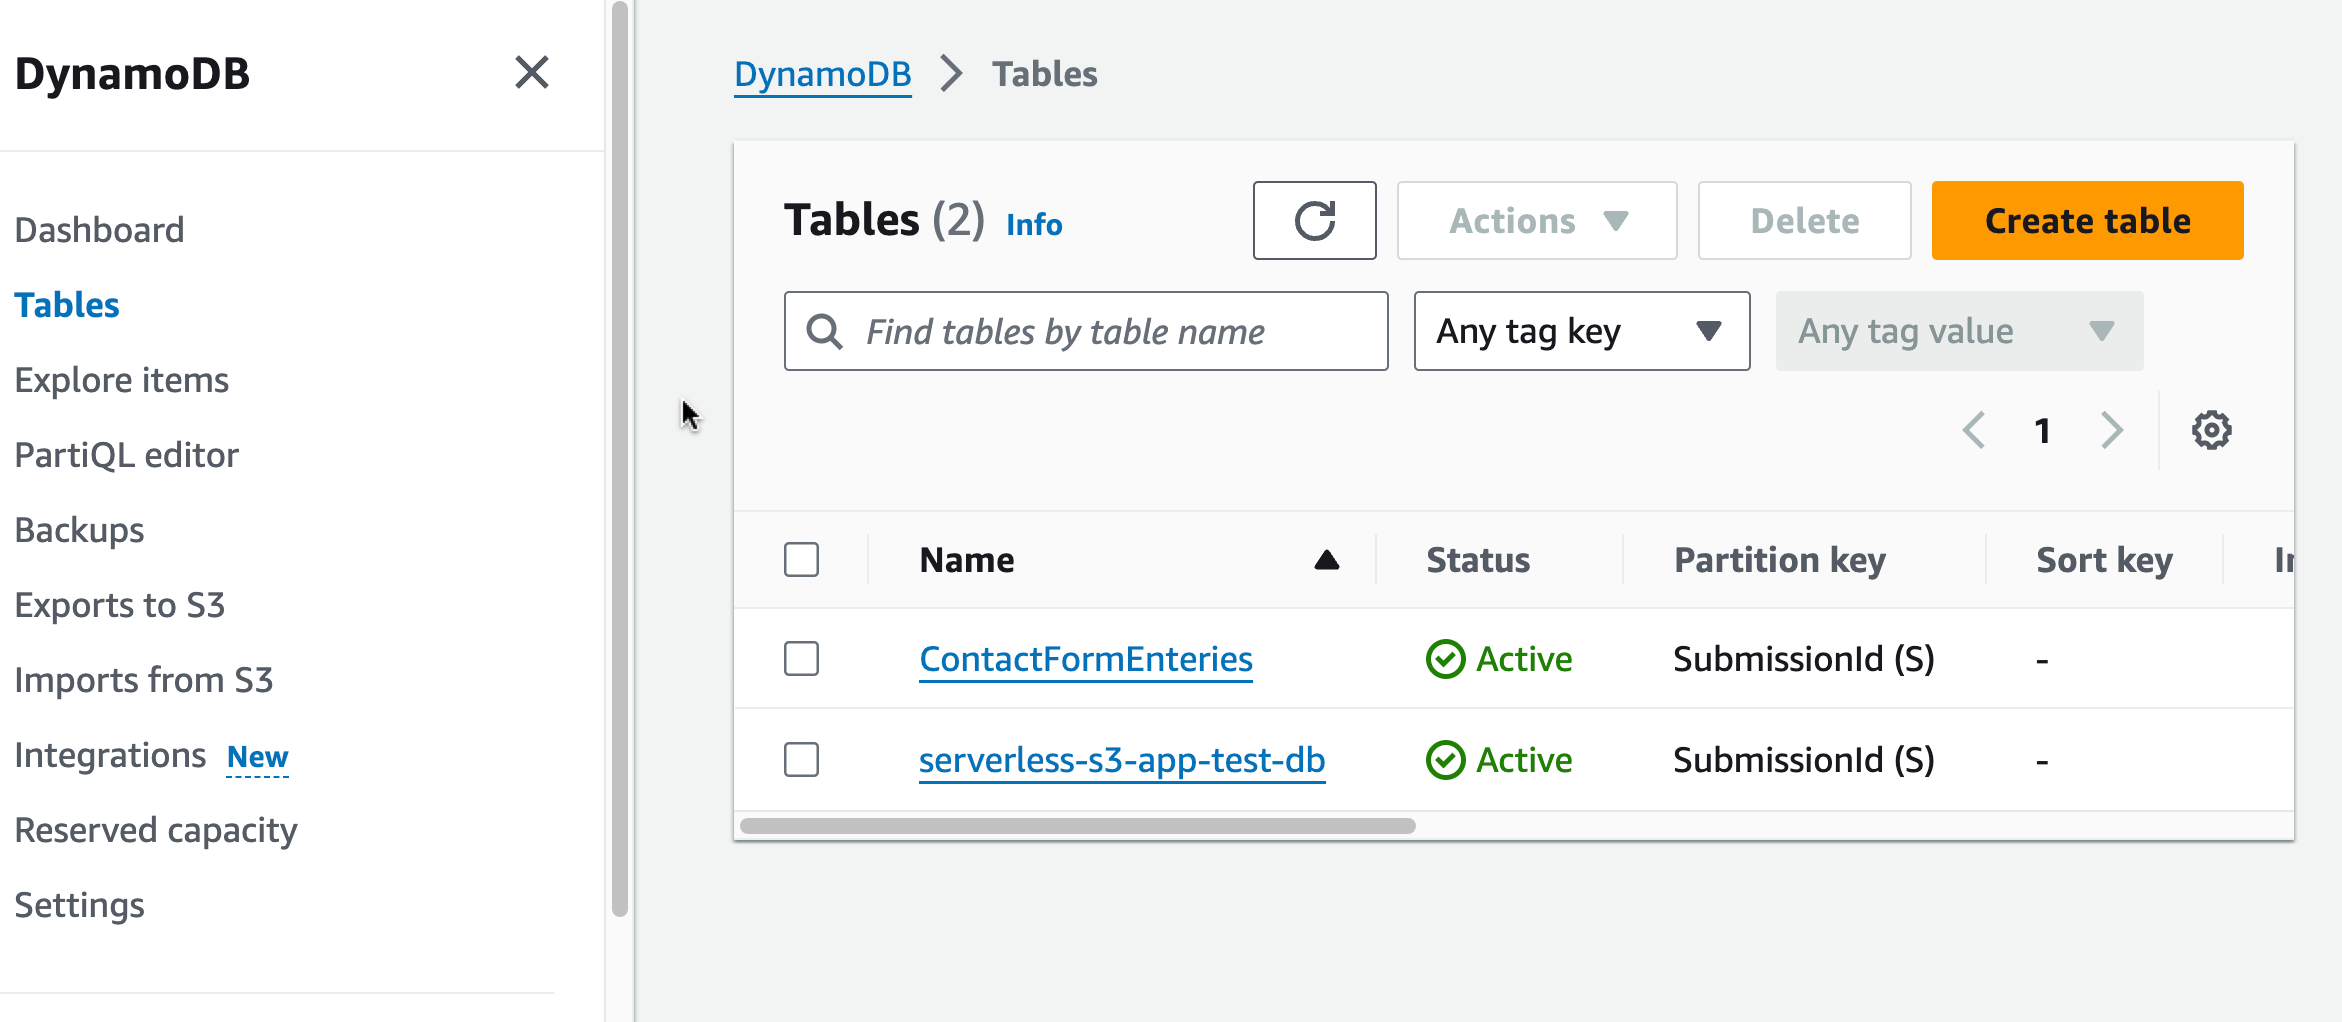The height and width of the screenshot is (1022, 2342).
Task: Open table preferences gear icon
Action: (2211, 431)
